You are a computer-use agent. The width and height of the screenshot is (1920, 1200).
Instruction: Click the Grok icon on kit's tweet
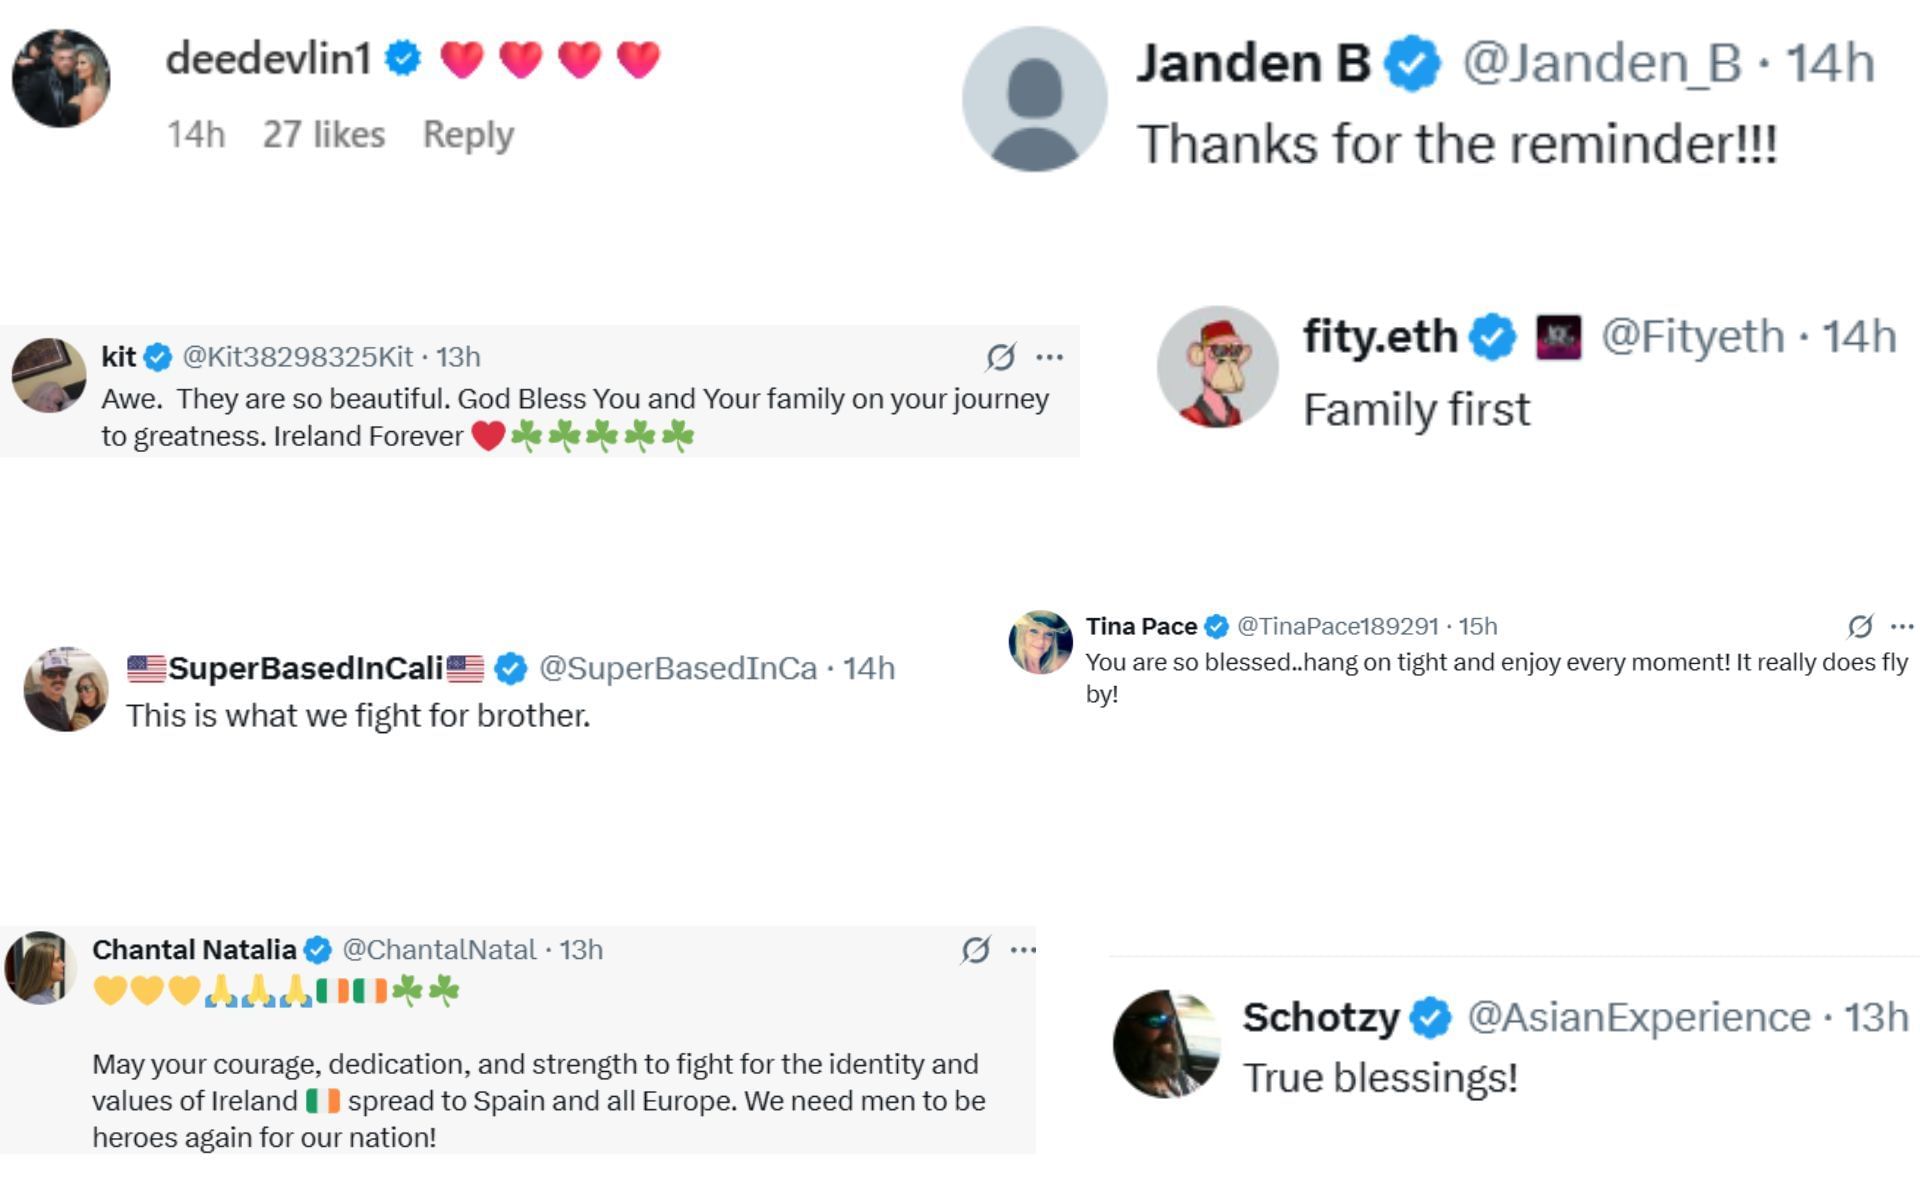(x=1000, y=356)
